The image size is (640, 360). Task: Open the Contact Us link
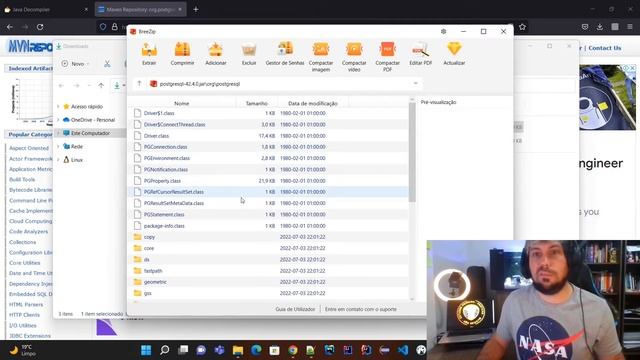(605, 48)
